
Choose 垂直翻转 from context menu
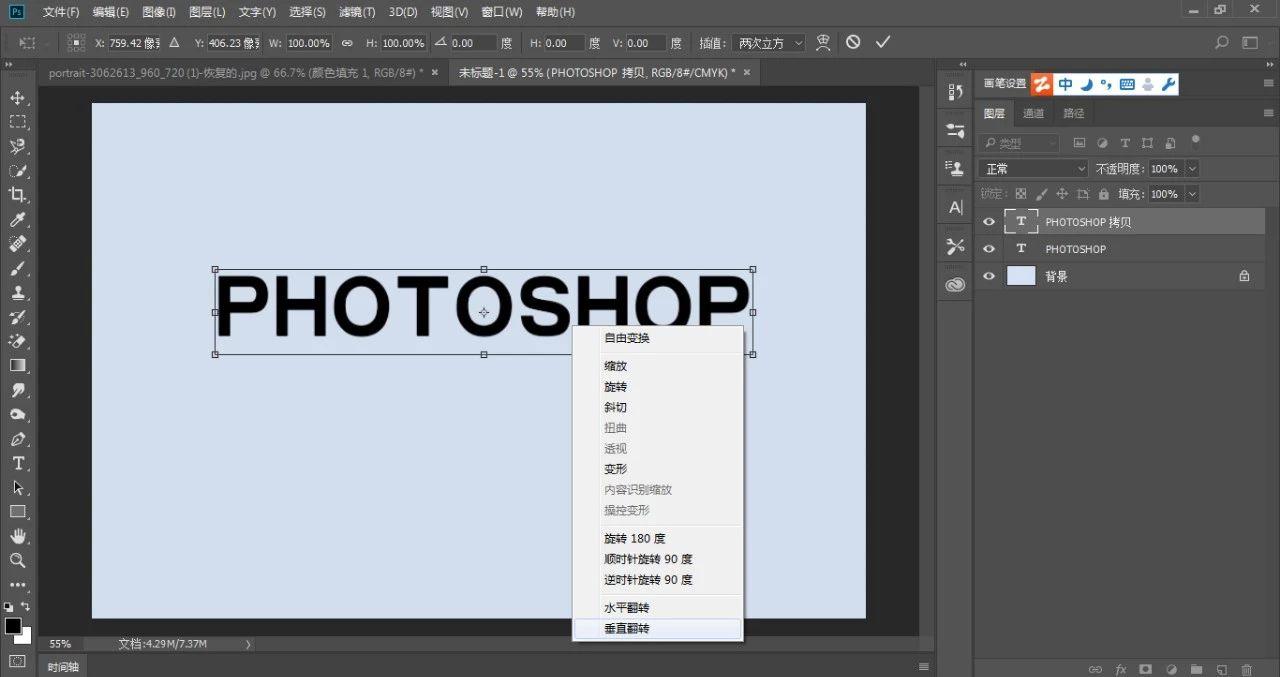coord(658,629)
